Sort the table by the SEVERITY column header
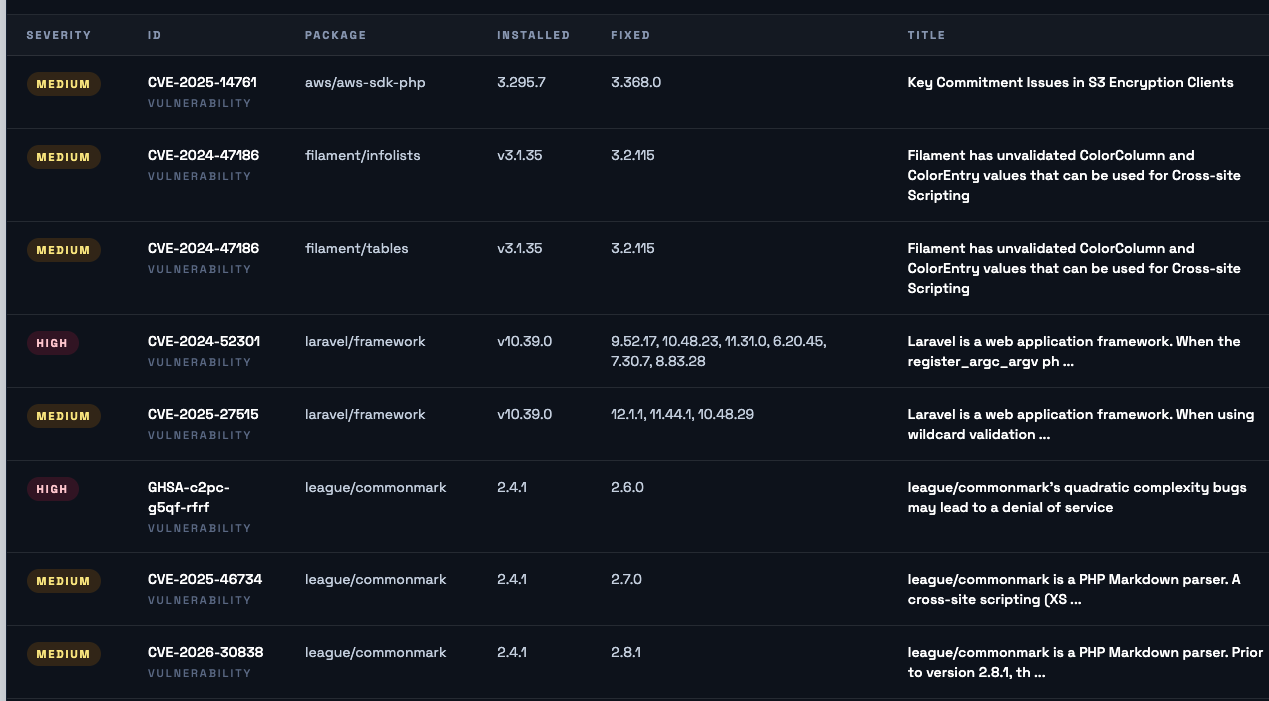 point(59,35)
